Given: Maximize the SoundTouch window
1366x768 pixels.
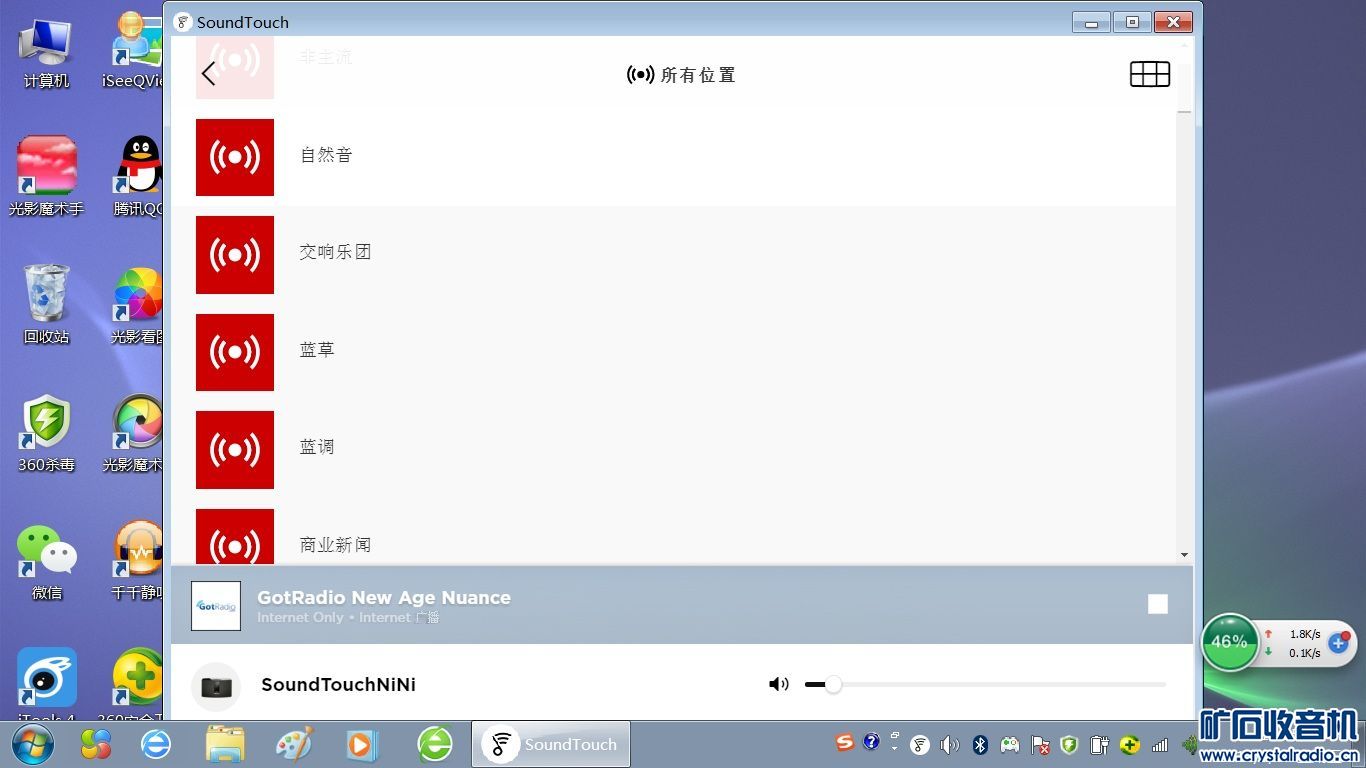Looking at the screenshot, I should (1132, 22).
